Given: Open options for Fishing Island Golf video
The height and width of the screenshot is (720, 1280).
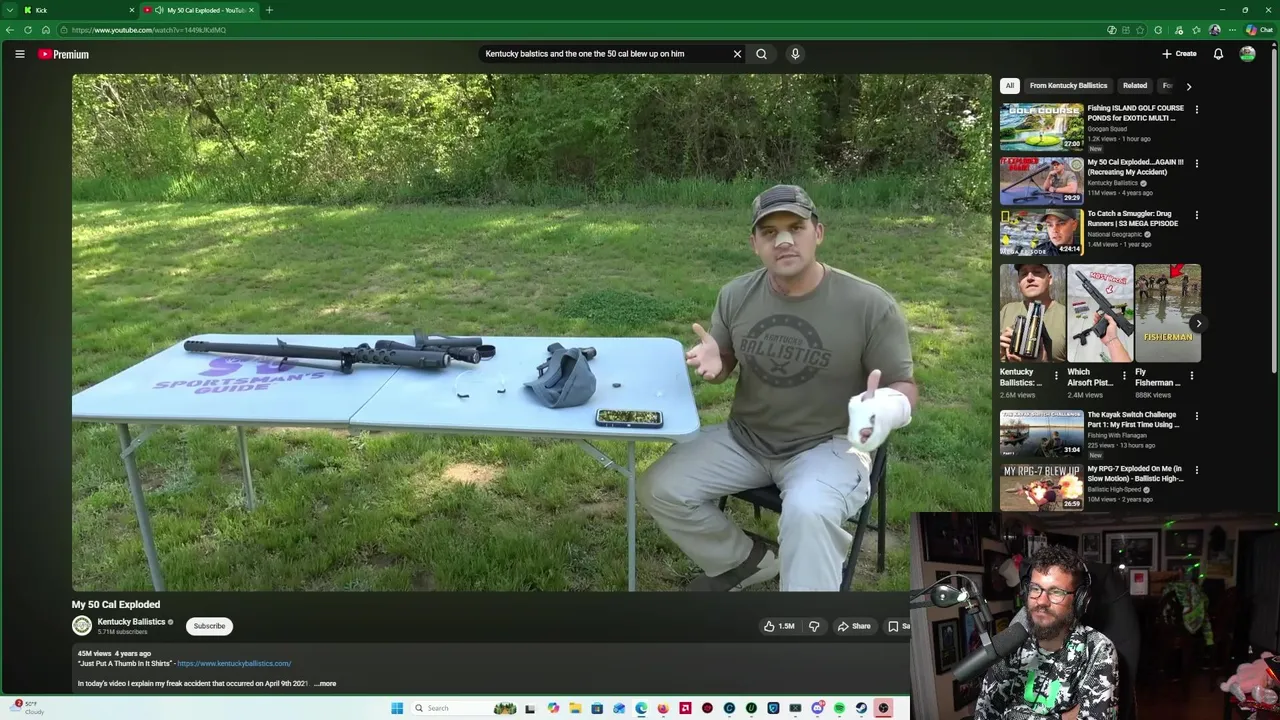Looking at the screenshot, I should (1196, 109).
